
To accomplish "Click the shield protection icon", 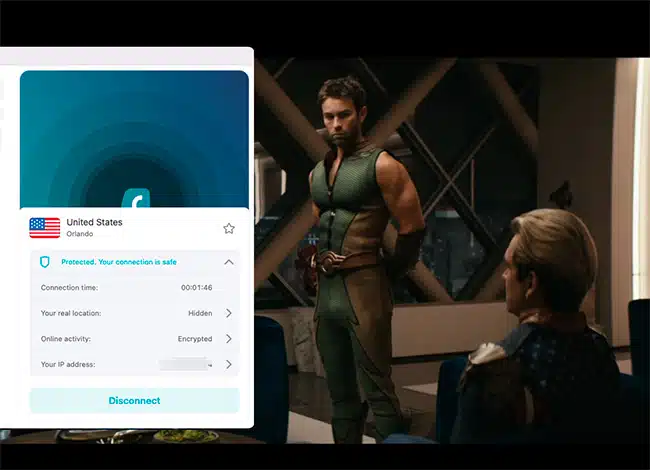I will pyautogui.click(x=45, y=262).
